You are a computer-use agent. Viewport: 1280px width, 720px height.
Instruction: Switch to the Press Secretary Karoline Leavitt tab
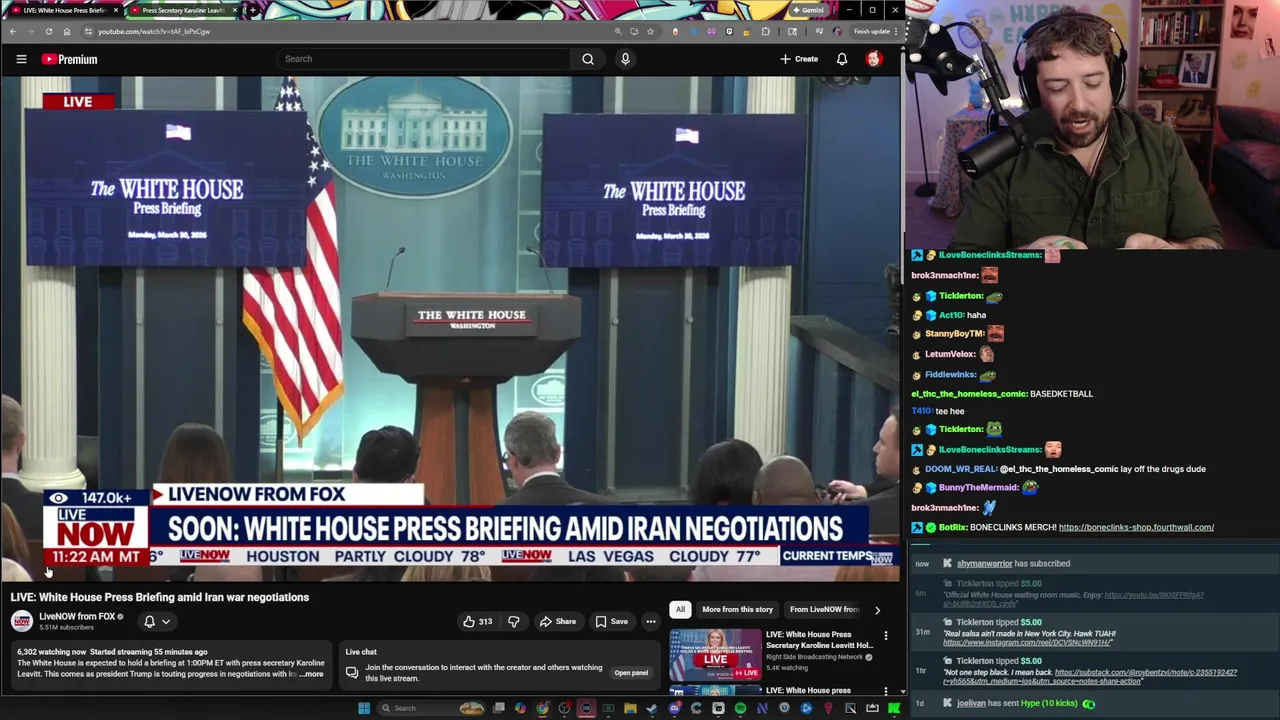tap(183, 10)
